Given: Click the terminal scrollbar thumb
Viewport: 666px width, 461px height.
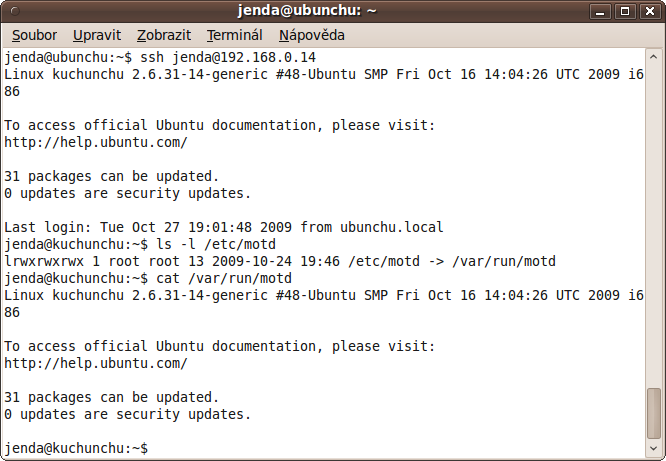Looking at the screenshot, I should (x=653, y=413).
